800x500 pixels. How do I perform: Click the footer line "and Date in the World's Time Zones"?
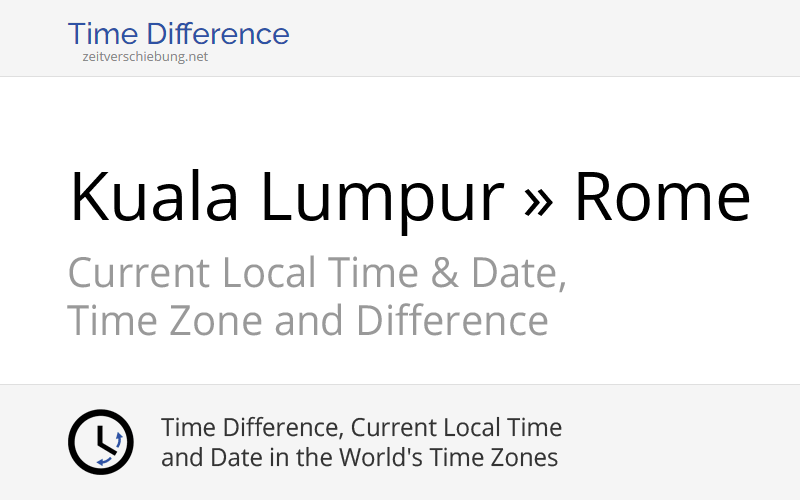[x=359, y=458]
